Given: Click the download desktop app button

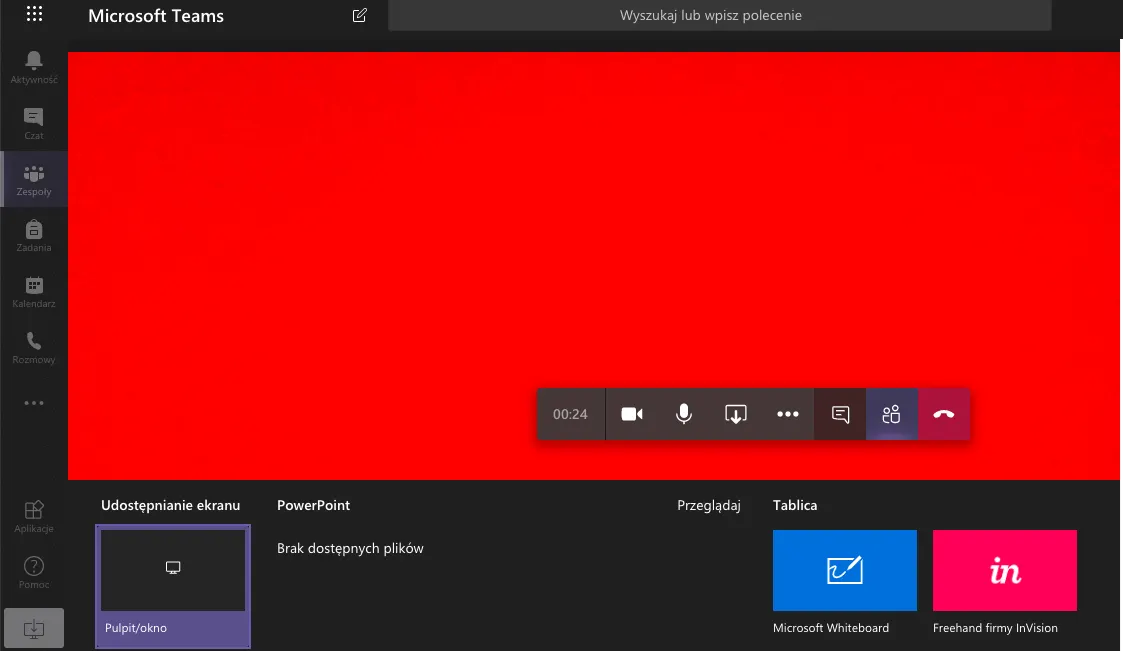Looking at the screenshot, I should (x=34, y=628).
